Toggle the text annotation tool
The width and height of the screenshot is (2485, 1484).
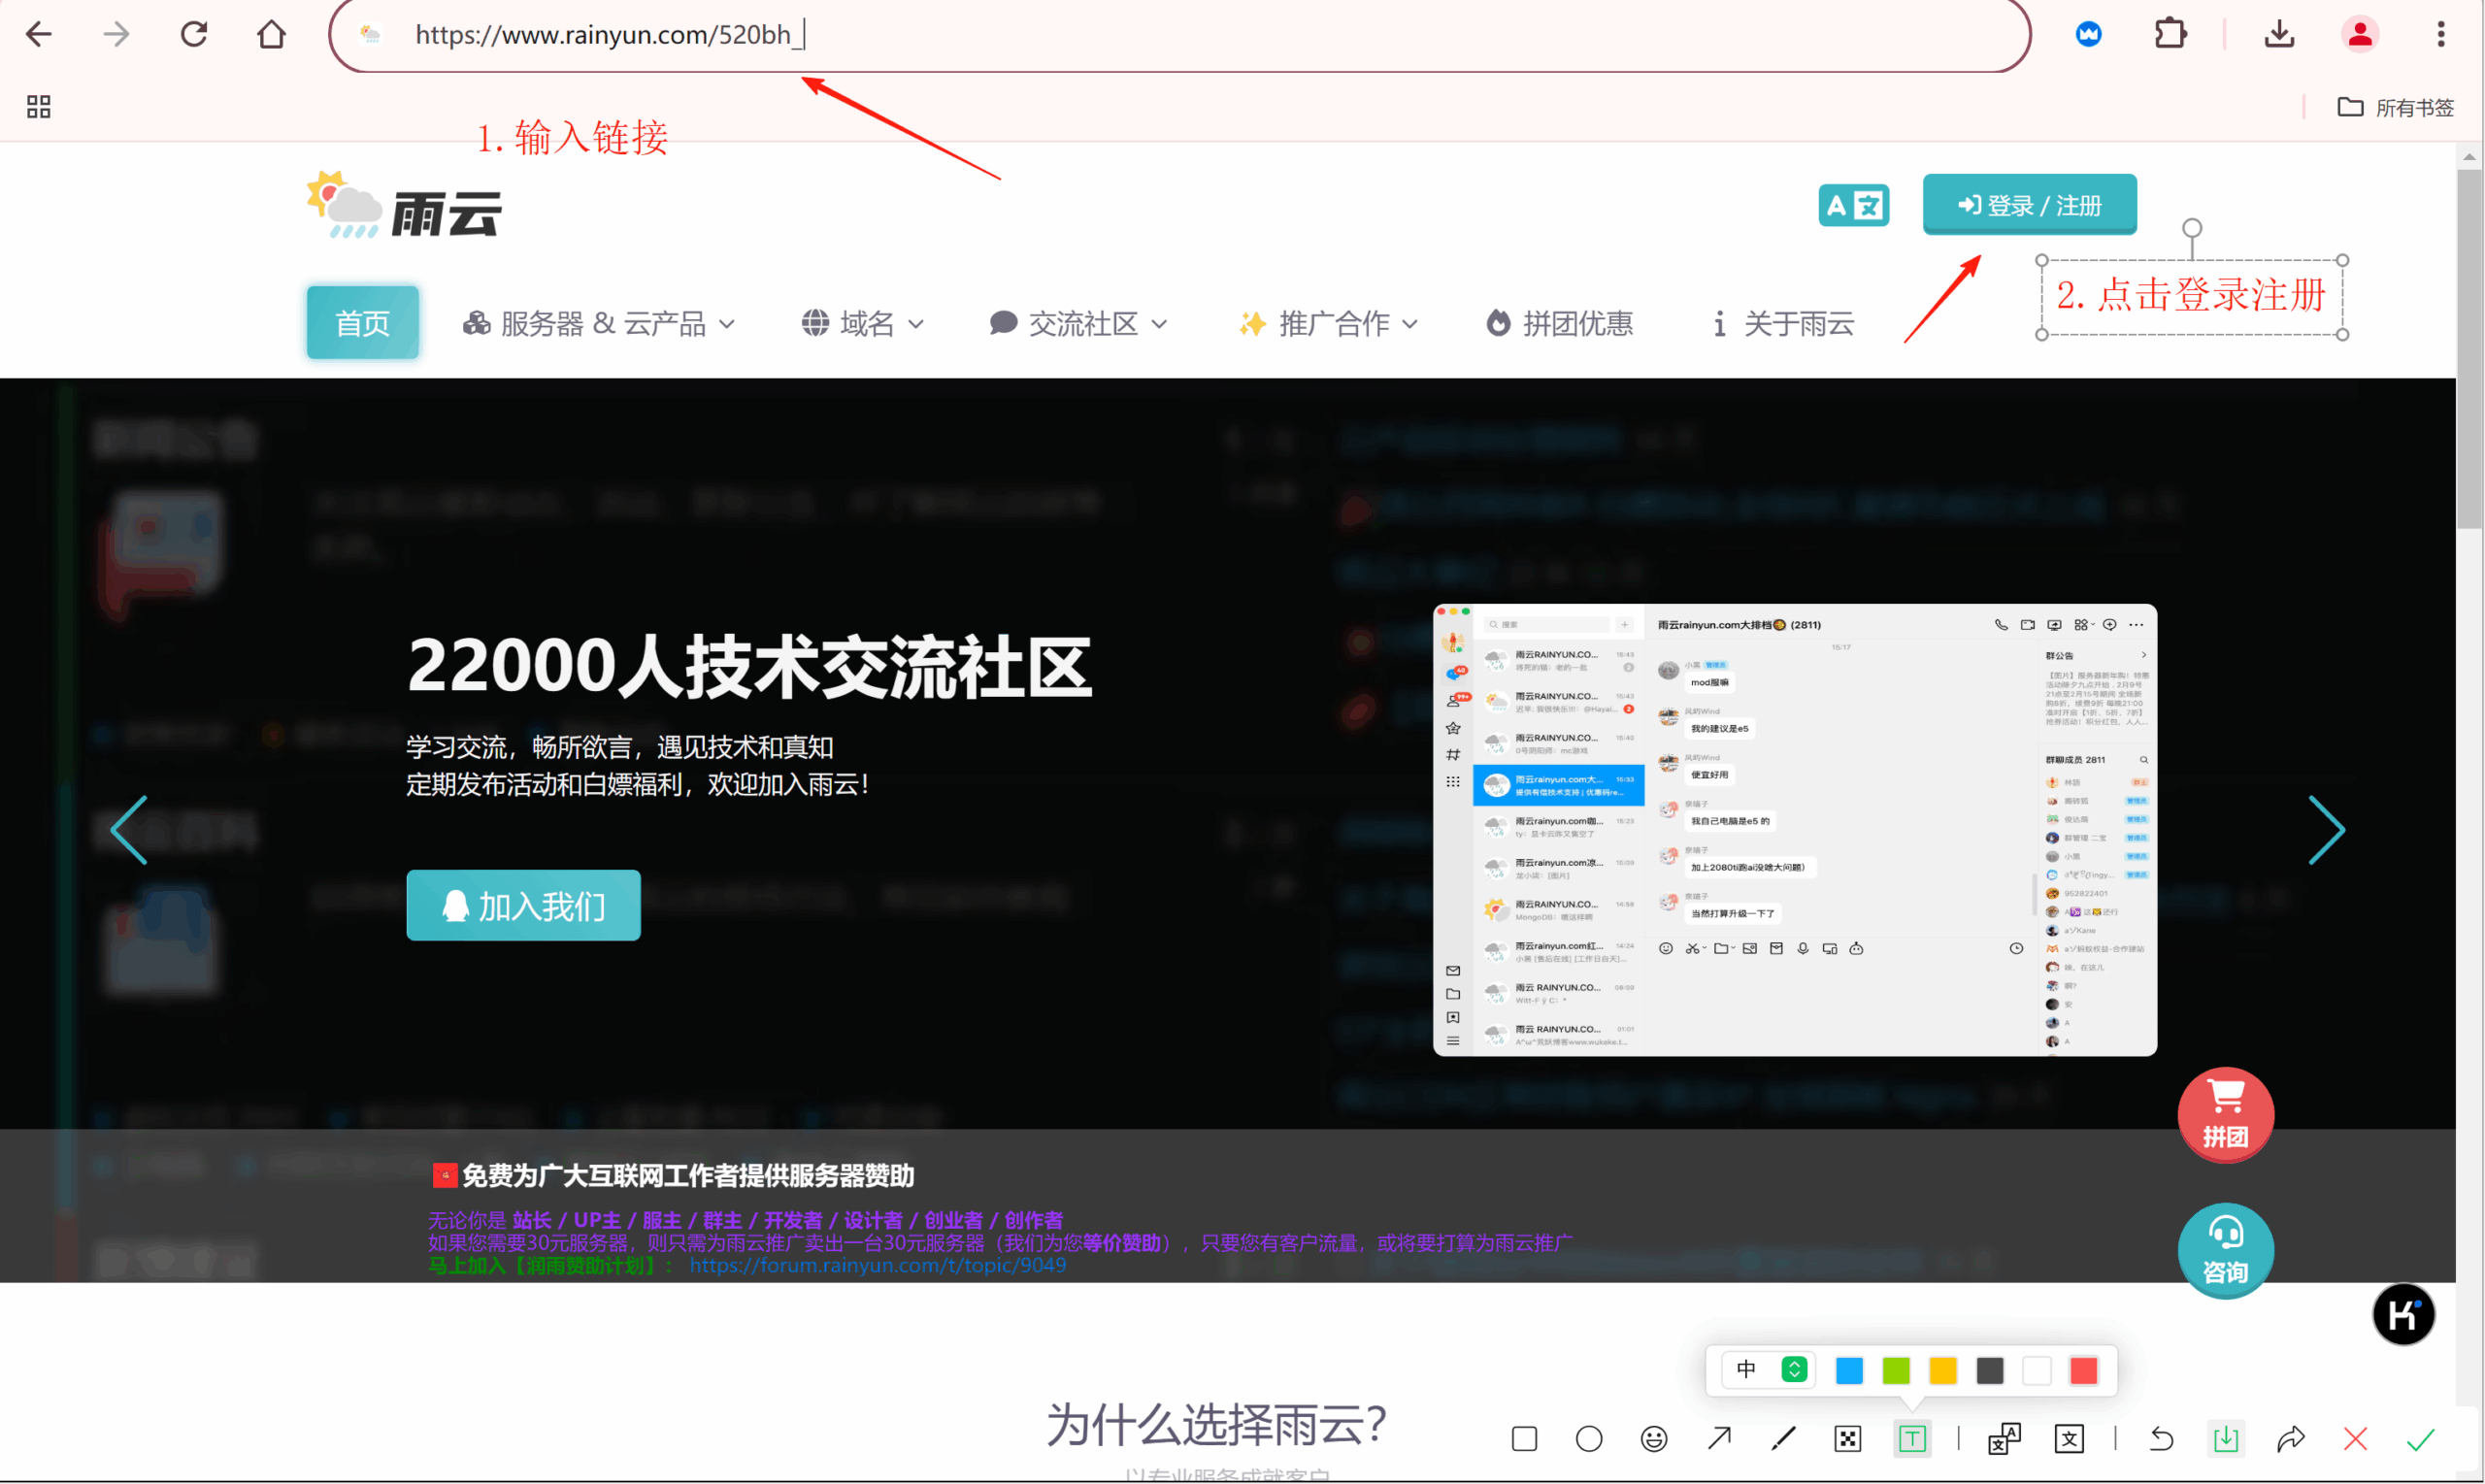(1912, 1439)
